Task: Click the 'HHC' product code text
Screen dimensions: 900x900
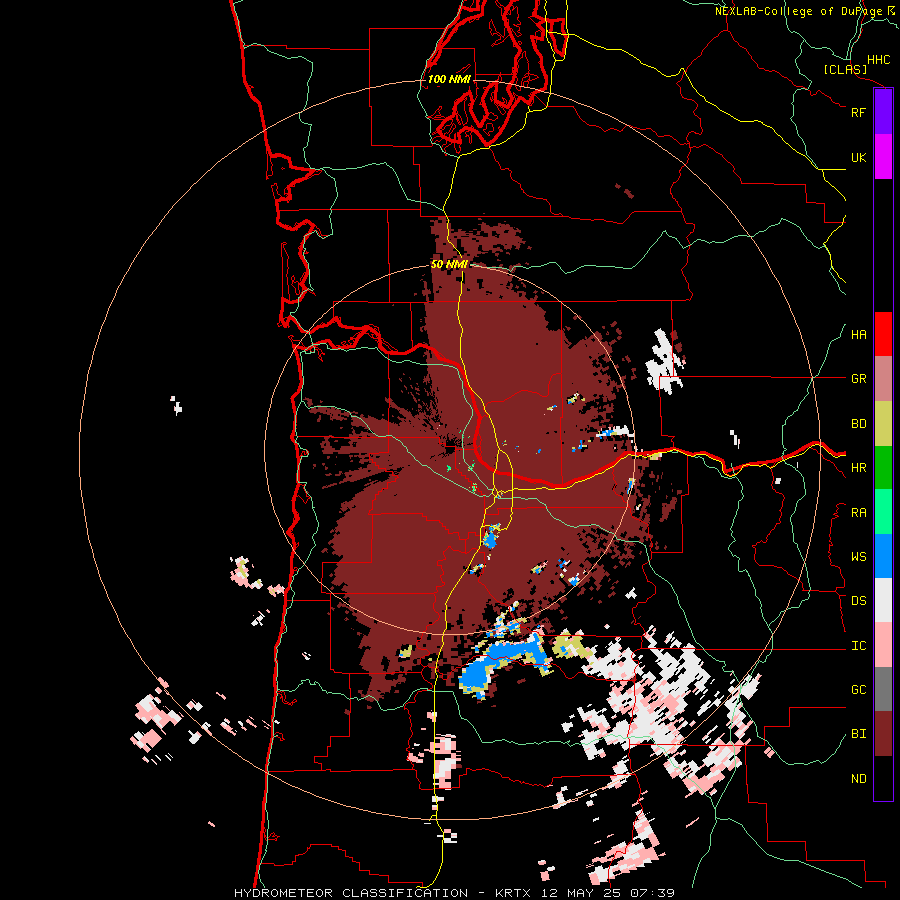Action: pos(878,60)
